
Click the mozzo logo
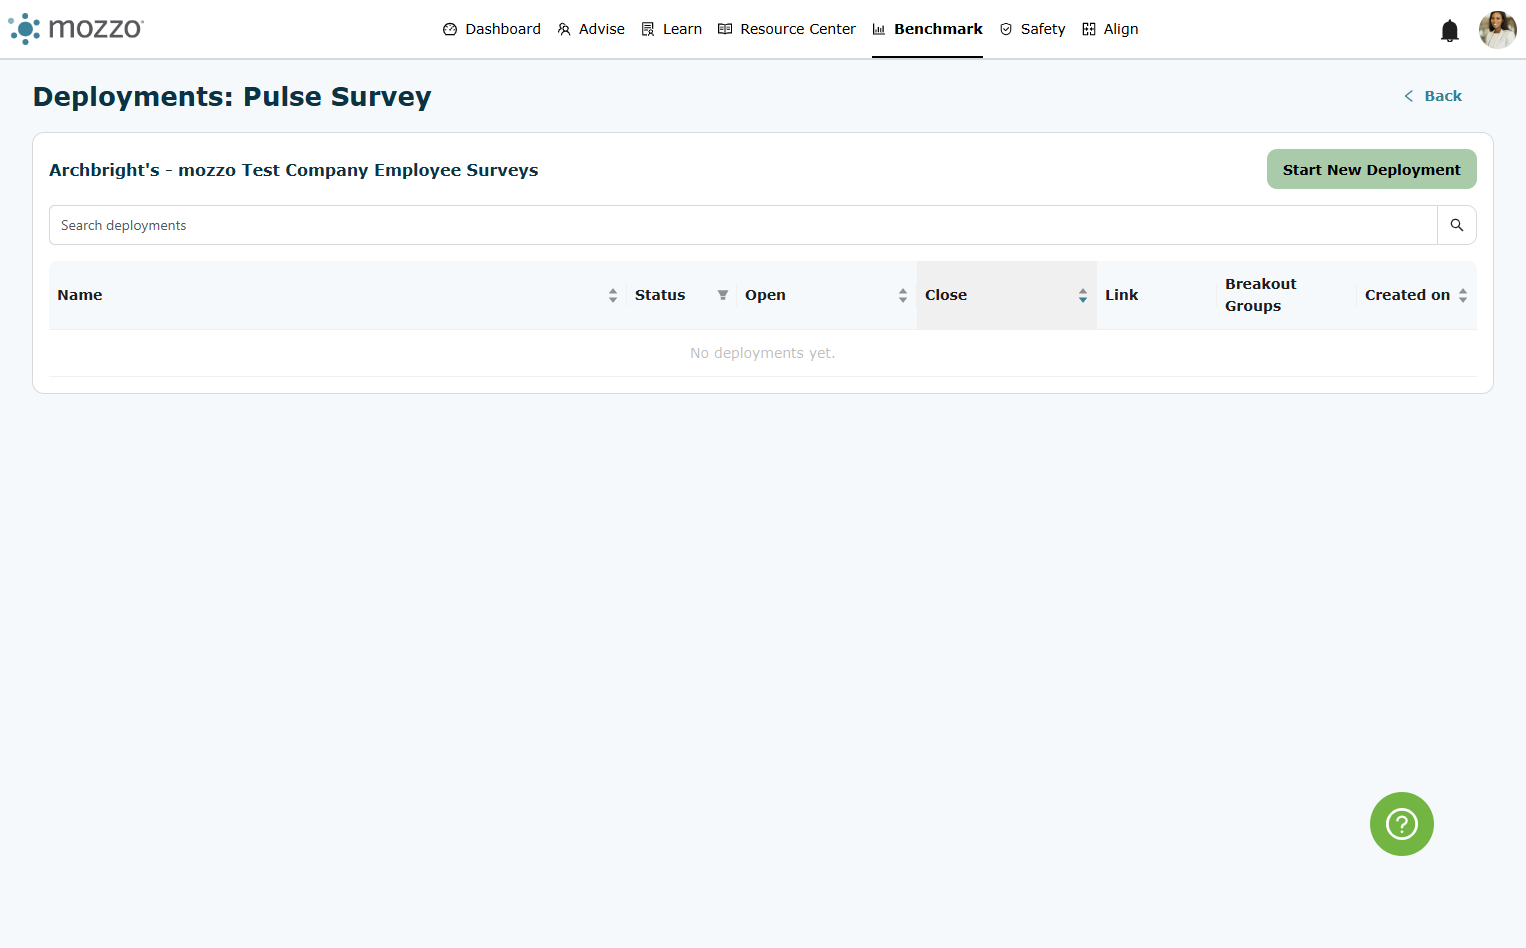pos(76,28)
